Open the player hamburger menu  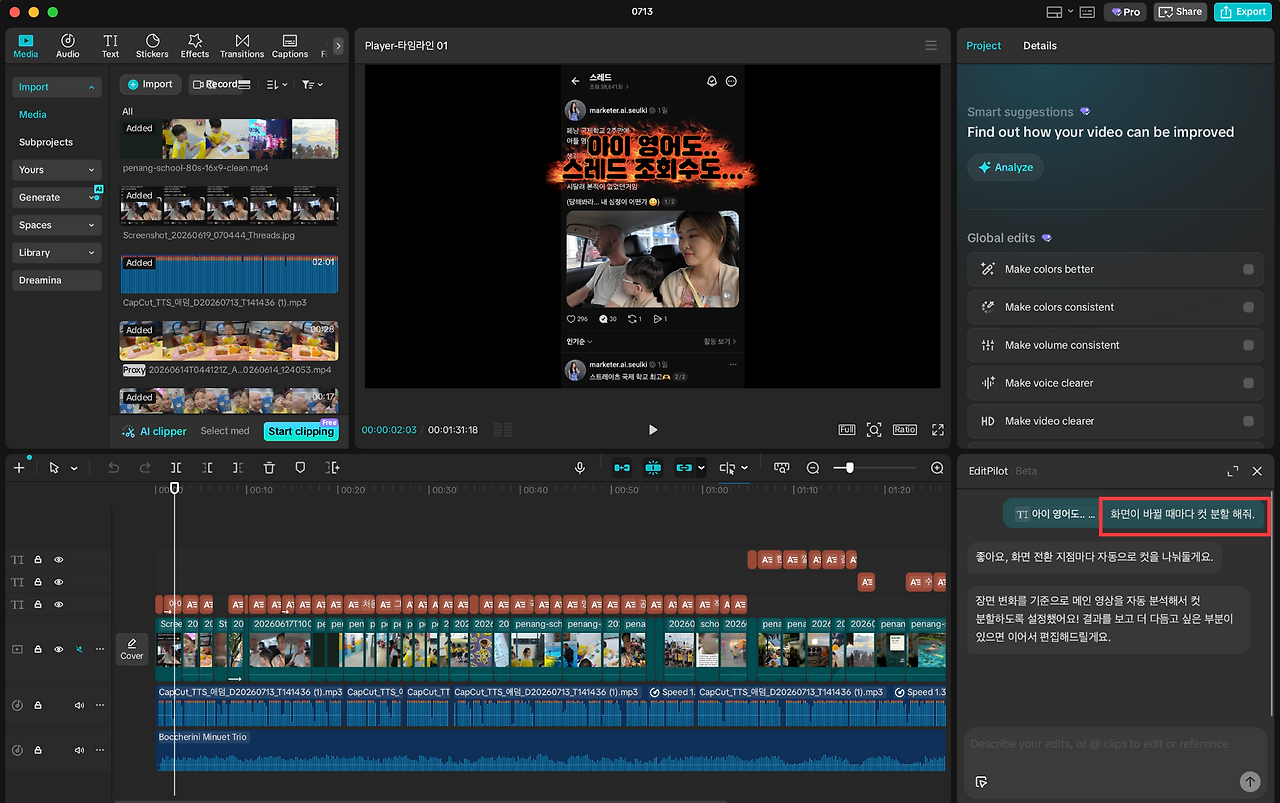(x=931, y=46)
